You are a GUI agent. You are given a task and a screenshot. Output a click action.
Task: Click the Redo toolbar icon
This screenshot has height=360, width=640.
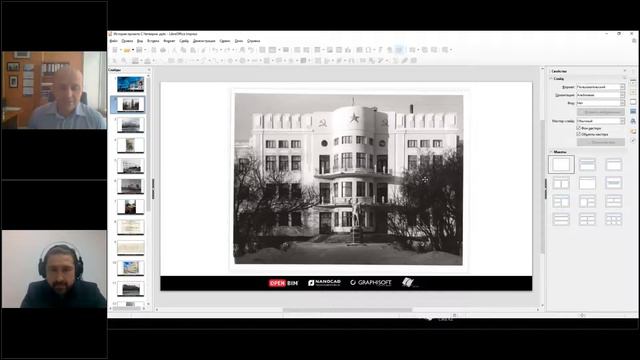(227, 50)
